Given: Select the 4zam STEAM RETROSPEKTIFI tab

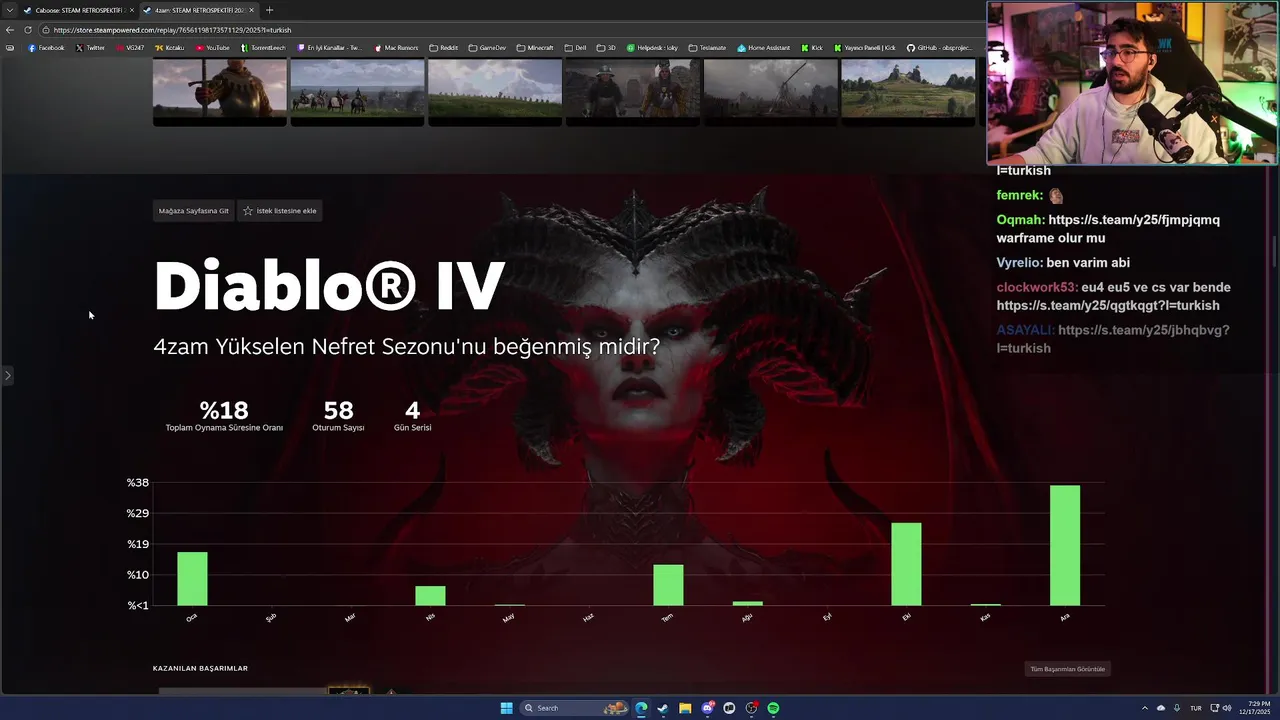Looking at the screenshot, I should [x=198, y=10].
